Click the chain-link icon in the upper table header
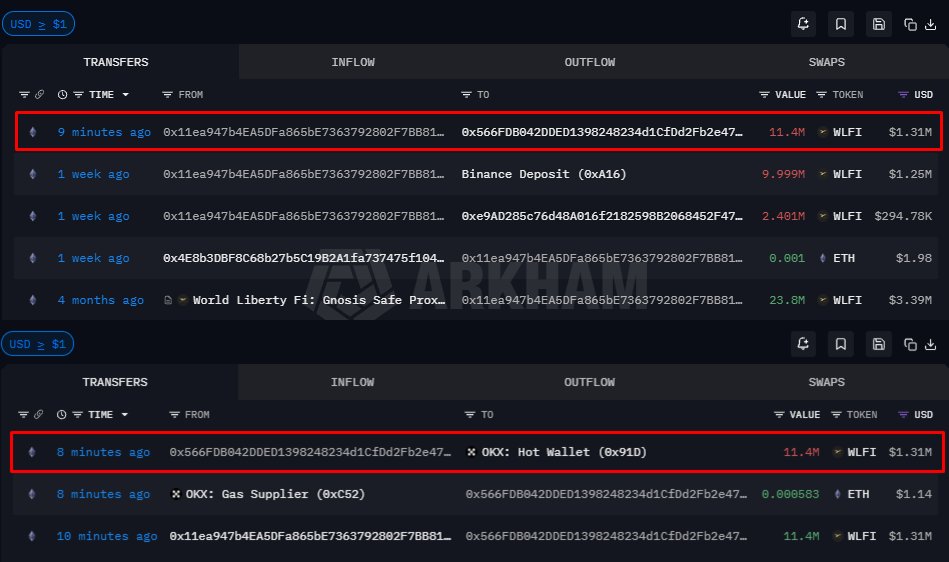This screenshot has width=949, height=562. click(39, 94)
